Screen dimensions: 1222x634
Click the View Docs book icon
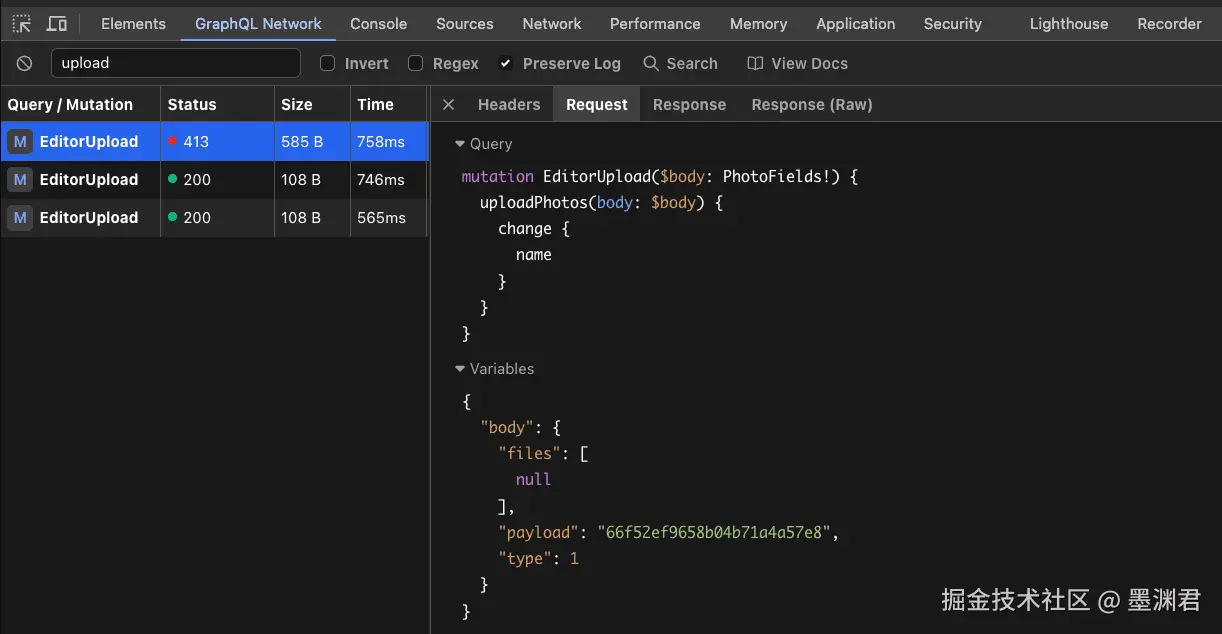pos(755,63)
